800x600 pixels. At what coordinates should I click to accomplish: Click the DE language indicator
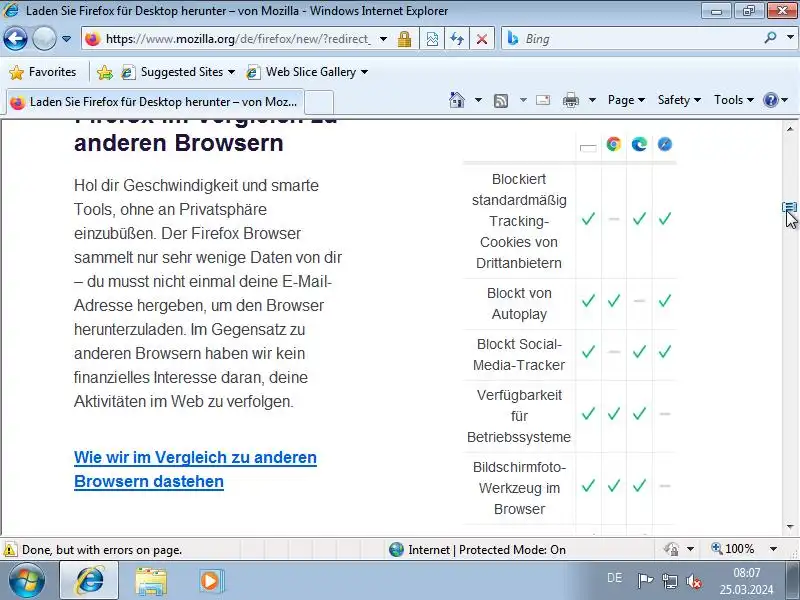614,578
